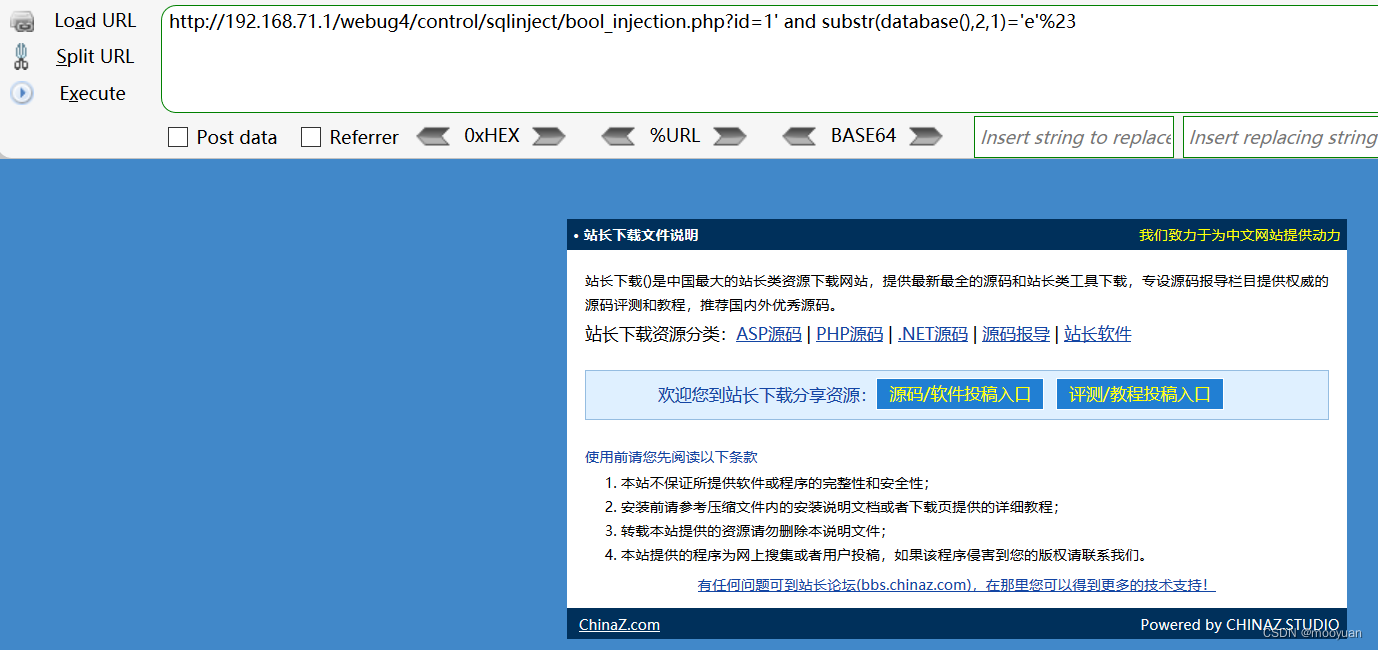This screenshot has height=650, width=1378.
Task: Open the ASP源码 link
Action: coord(769,334)
